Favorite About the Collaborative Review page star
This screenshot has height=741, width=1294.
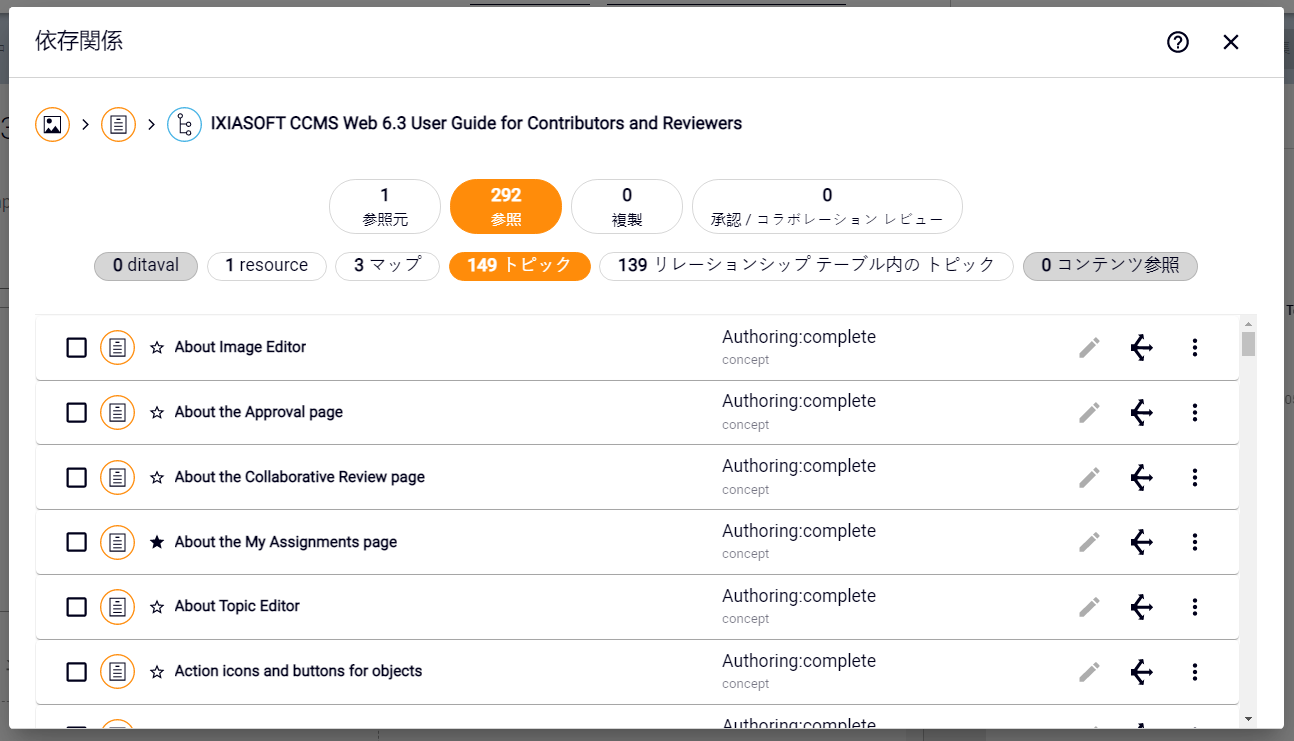(x=157, y=478)
